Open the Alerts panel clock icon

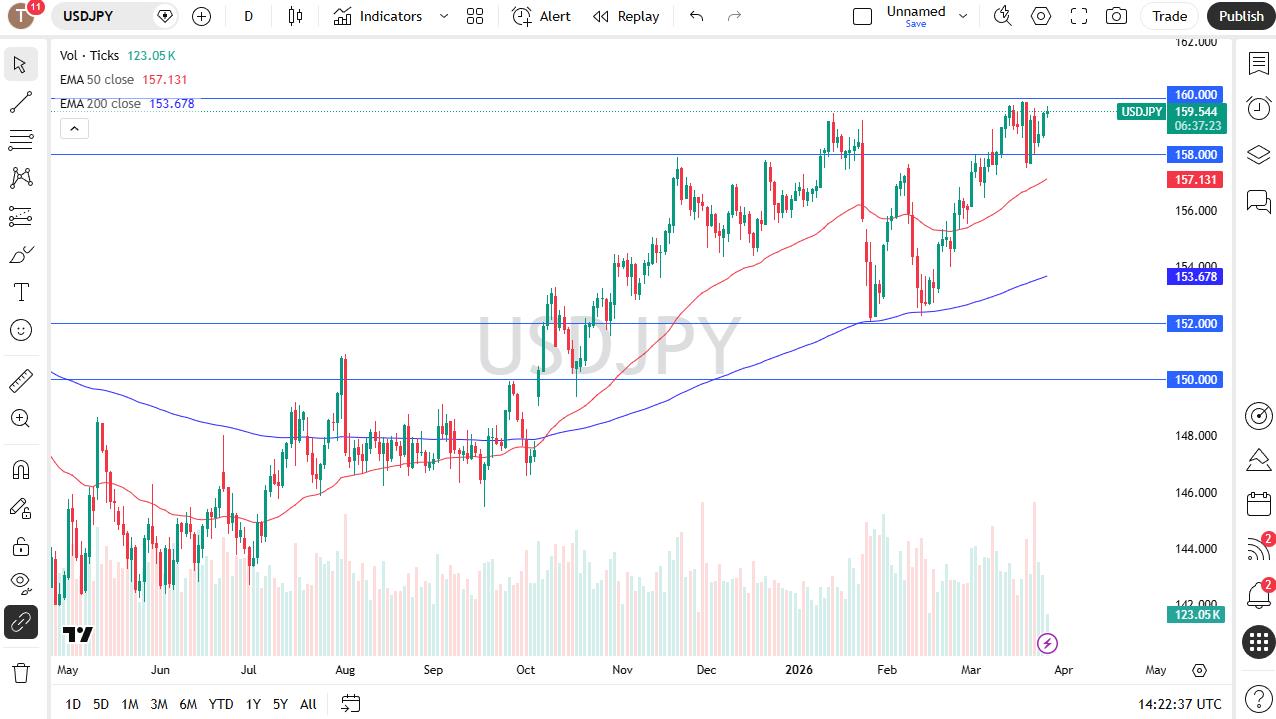point(1258,108)
